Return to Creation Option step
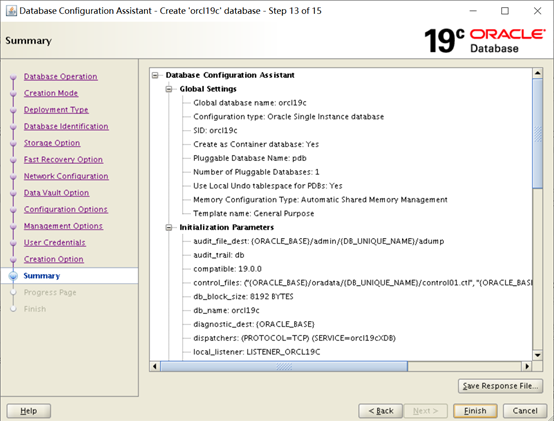The height and width of the screenshot is (421, 554). 54,259
